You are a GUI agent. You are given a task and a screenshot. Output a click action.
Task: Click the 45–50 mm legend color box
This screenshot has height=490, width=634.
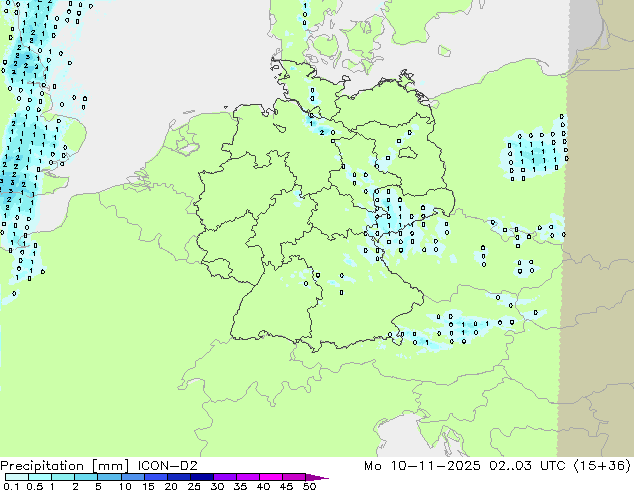click(293, 477)
